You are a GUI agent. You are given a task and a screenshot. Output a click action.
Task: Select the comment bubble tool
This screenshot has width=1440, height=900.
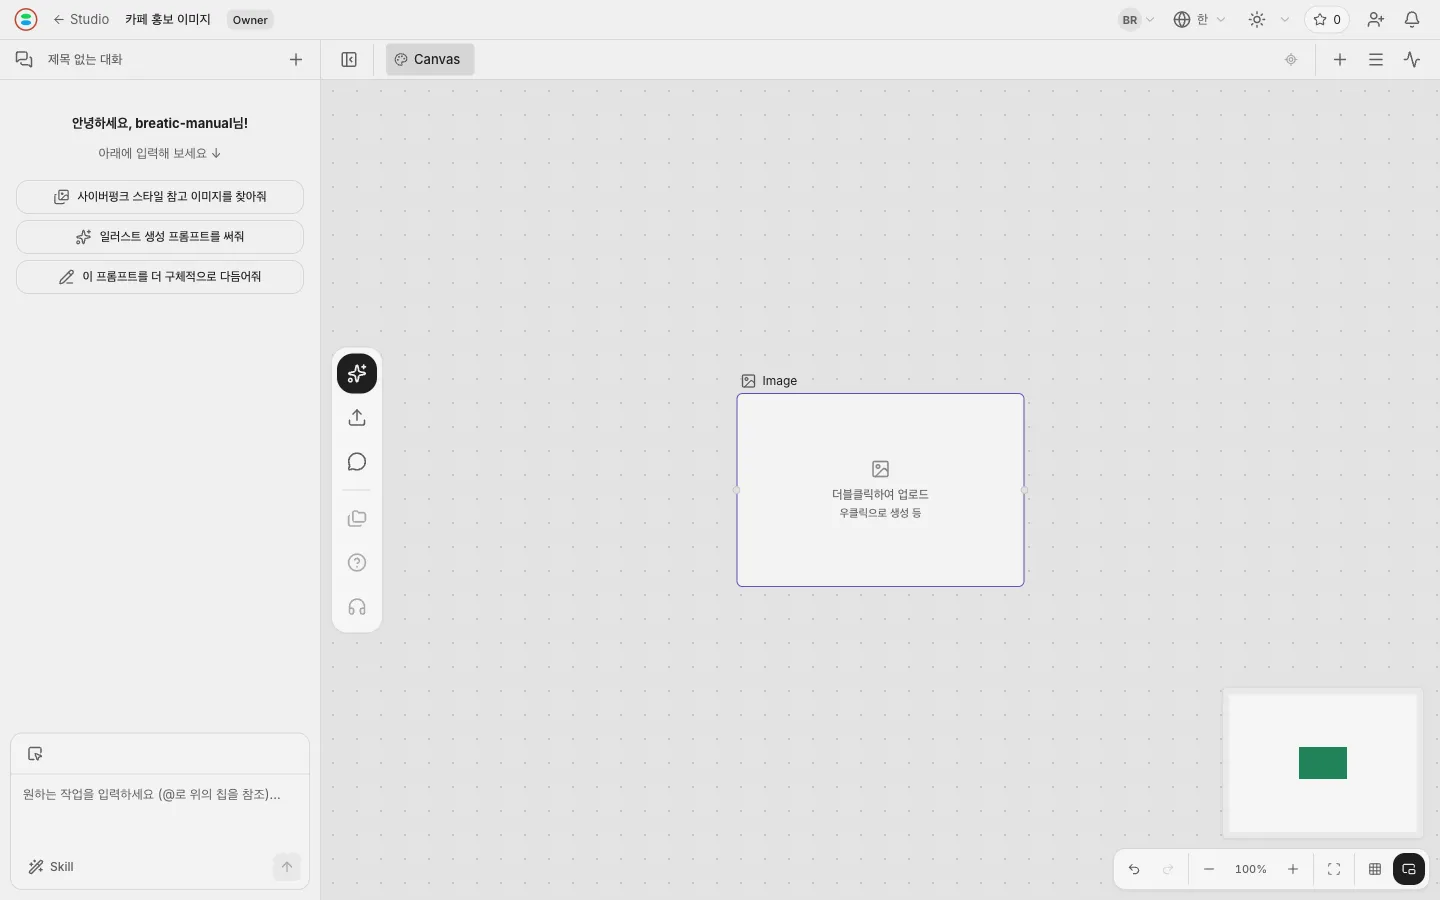pos(357,462)
